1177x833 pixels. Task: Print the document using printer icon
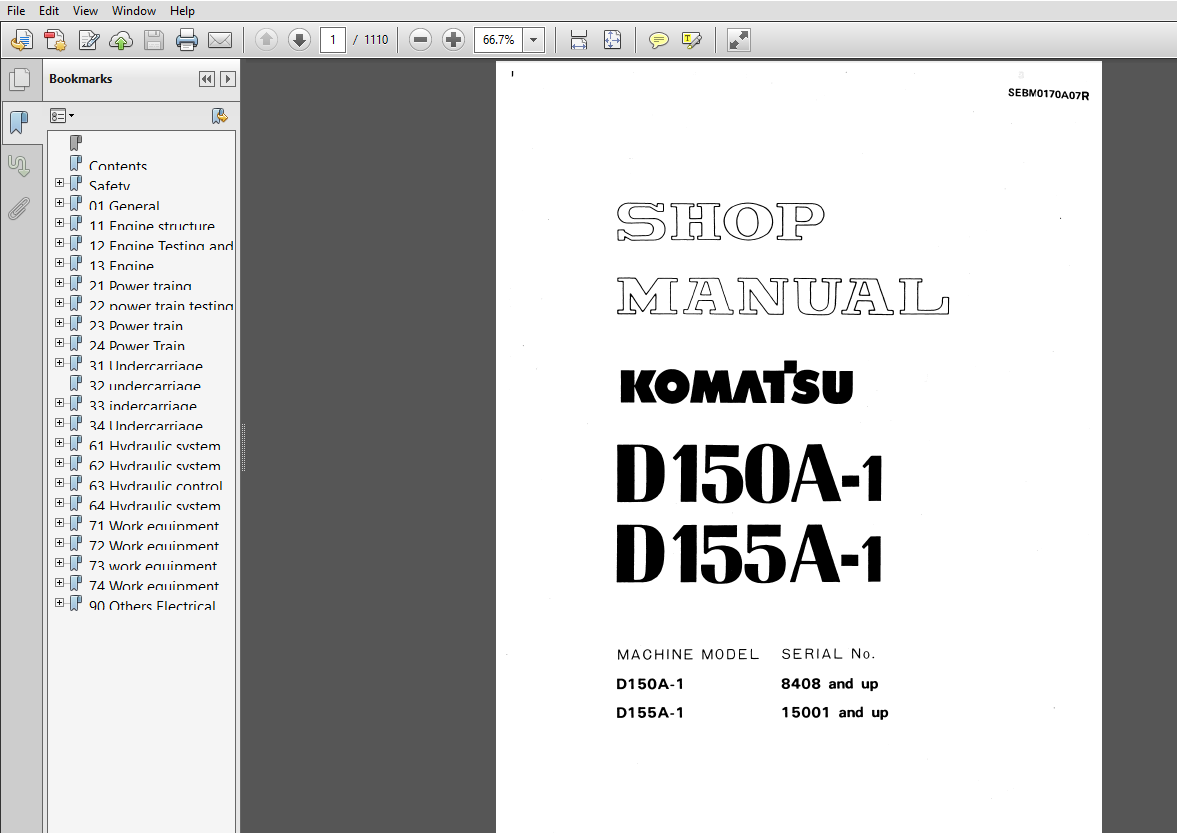(186, 40)
